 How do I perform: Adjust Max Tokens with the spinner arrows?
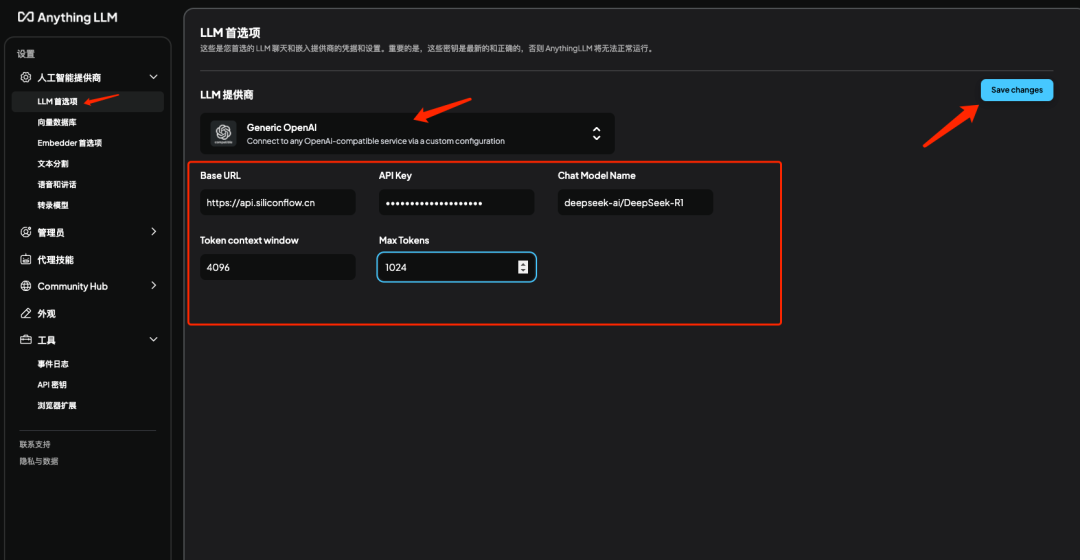pos(523,267)
